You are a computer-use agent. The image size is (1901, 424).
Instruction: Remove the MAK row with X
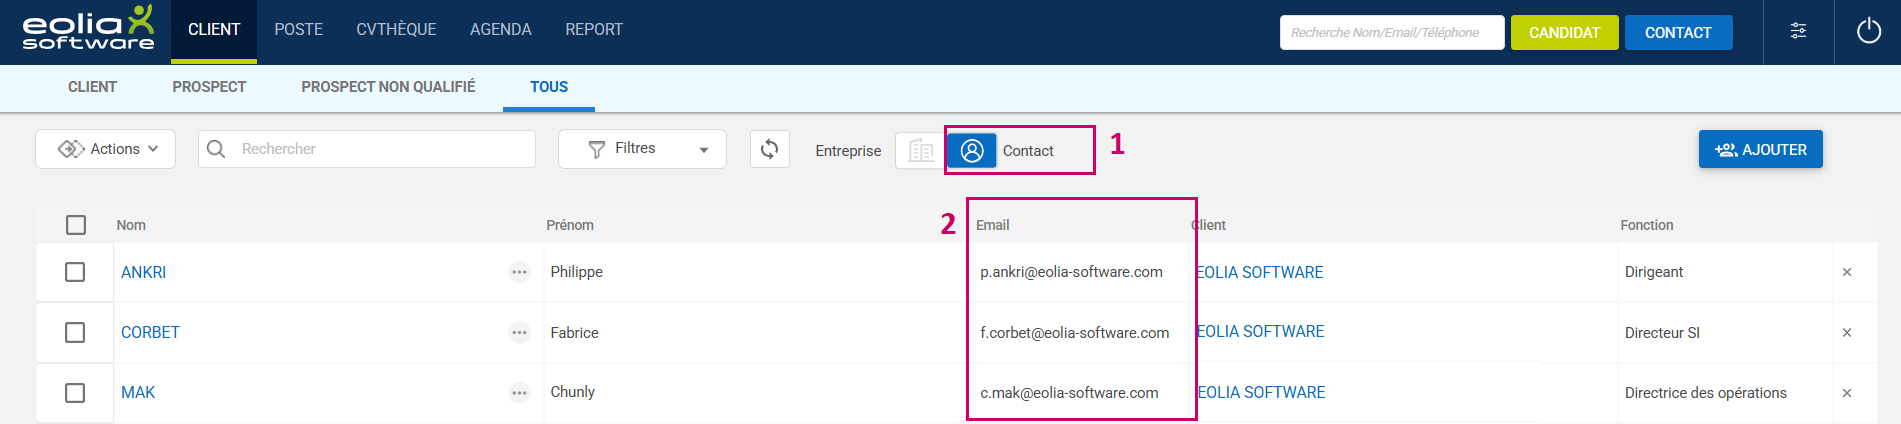[1846, 393]
